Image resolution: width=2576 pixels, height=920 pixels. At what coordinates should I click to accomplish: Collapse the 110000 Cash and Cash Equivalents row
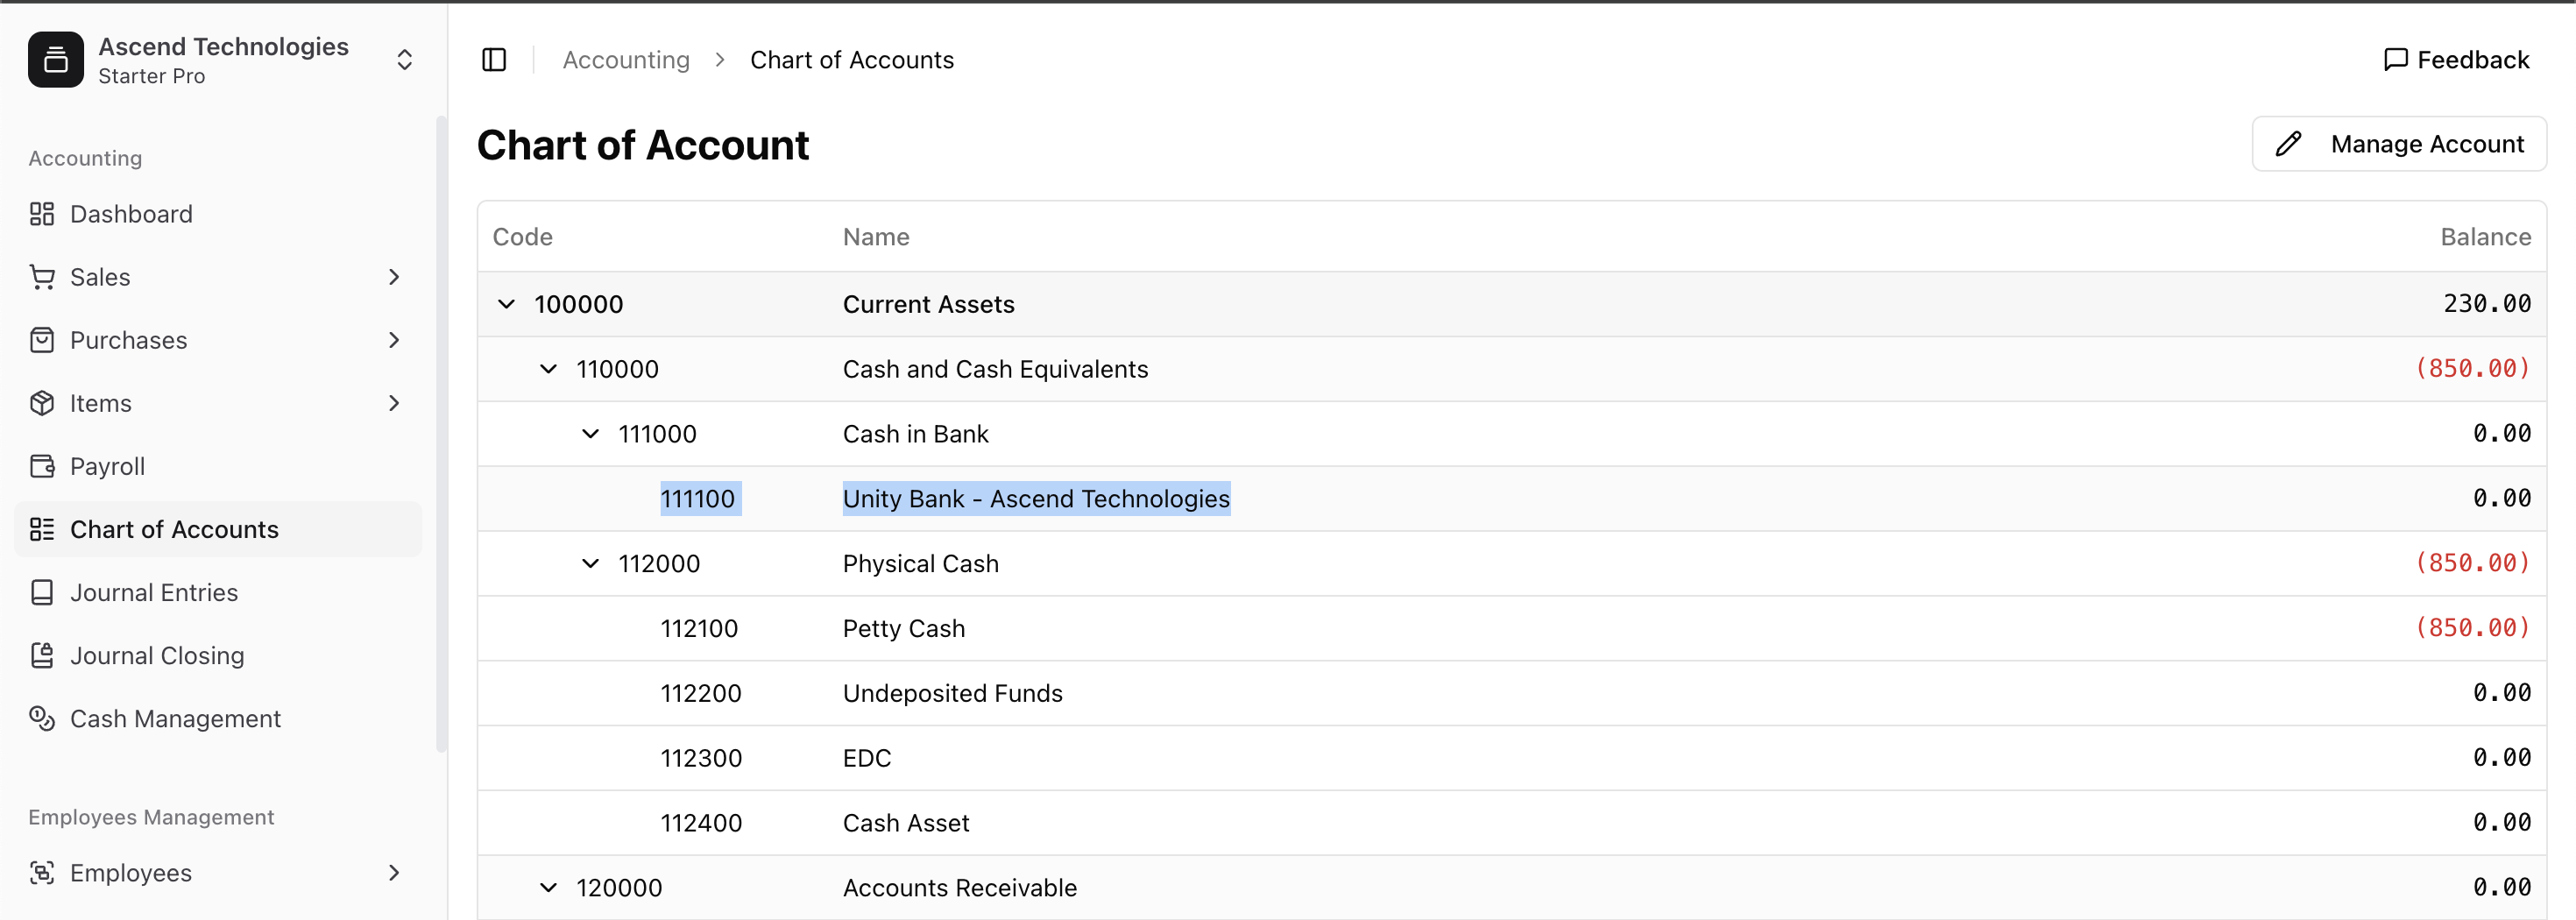point(549,369)
